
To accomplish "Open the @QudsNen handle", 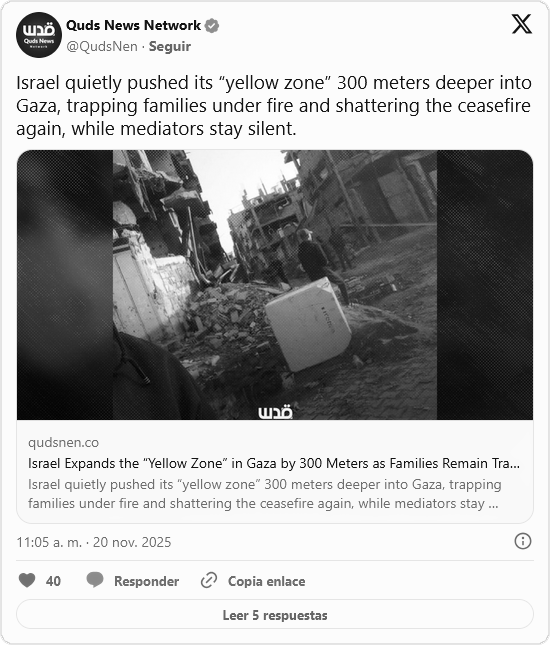I will coord(102,46).
